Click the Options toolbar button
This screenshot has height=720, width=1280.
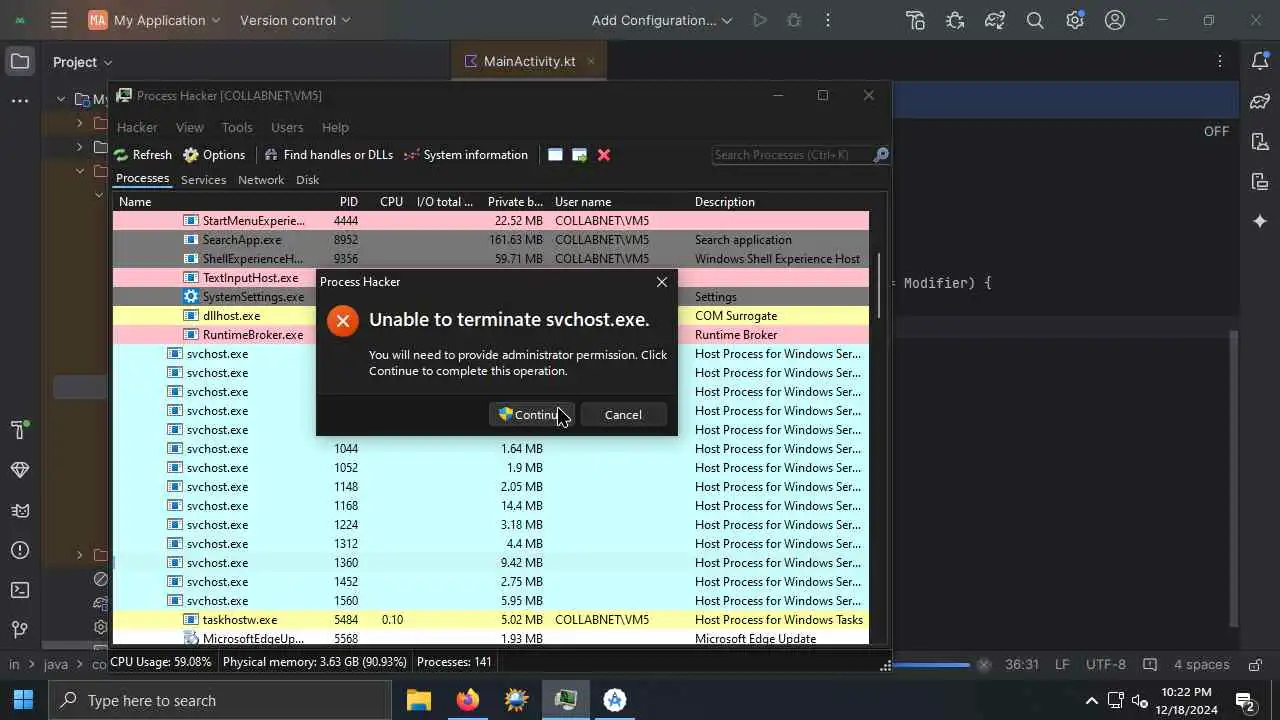point(214,155)
